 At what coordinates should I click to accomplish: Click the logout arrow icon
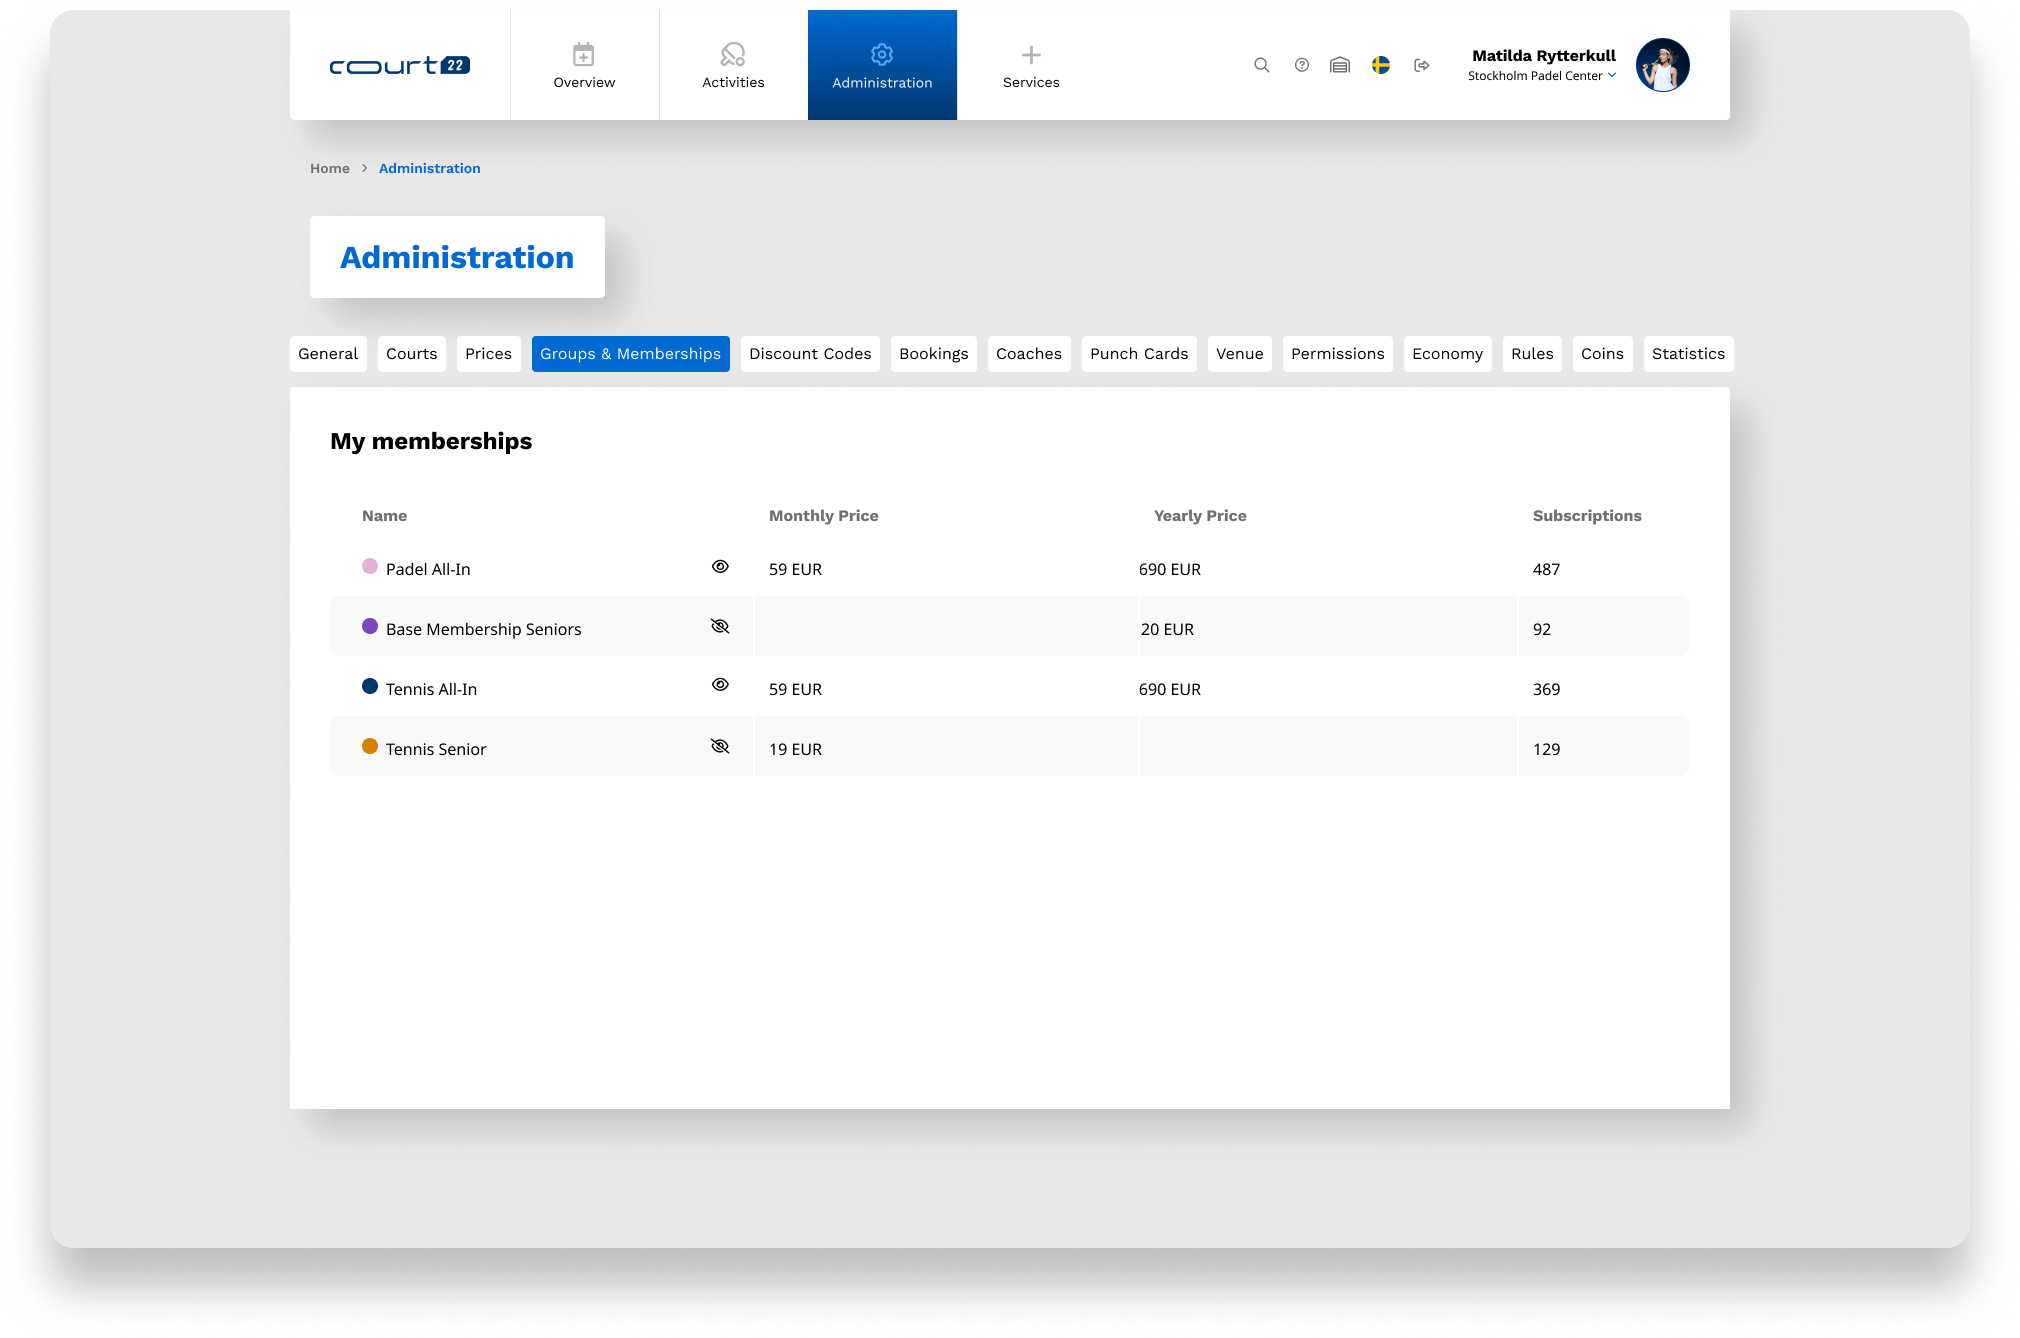[1421, 65]
